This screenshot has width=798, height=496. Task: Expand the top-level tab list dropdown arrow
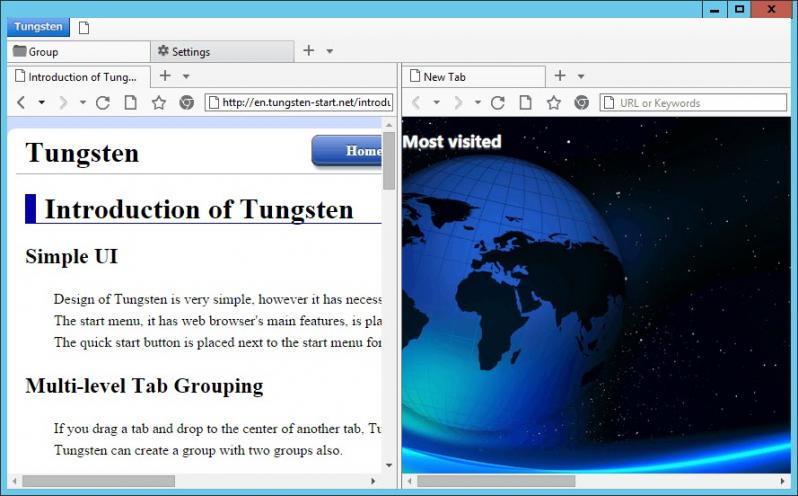pos(330,51)
